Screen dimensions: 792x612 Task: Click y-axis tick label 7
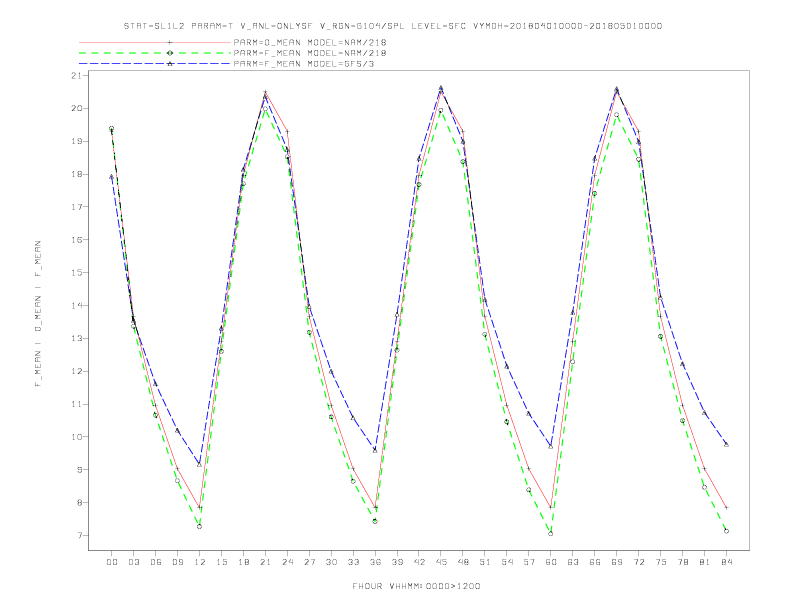coord(81,535)
